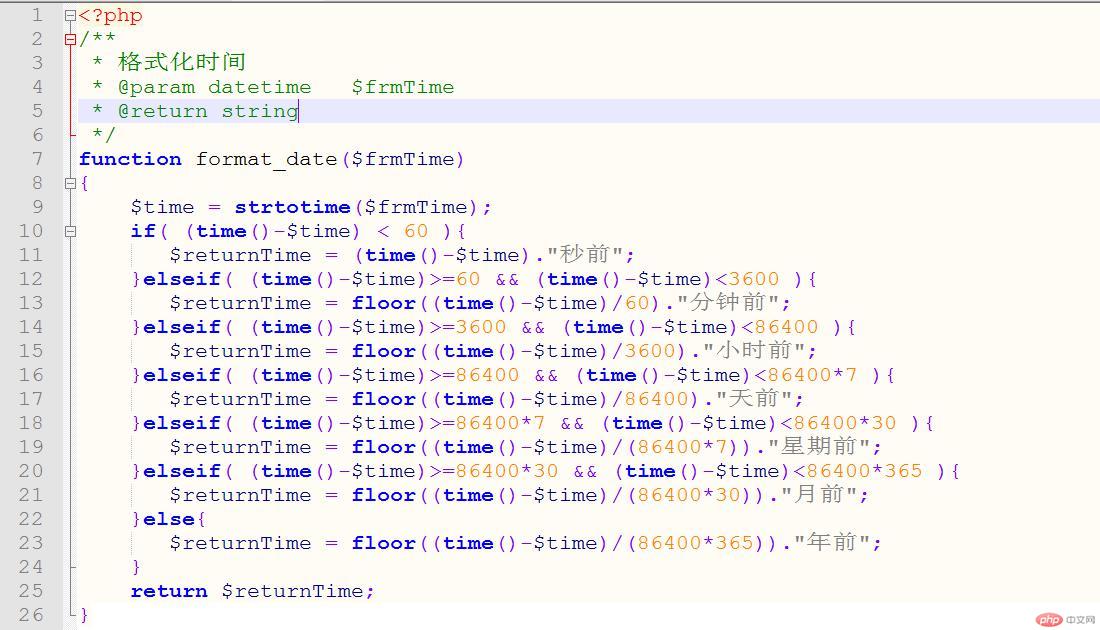Viewport: 1100px width, 630px height.
Task: Click the 'return' keyword on line 25
Action: 169,591
